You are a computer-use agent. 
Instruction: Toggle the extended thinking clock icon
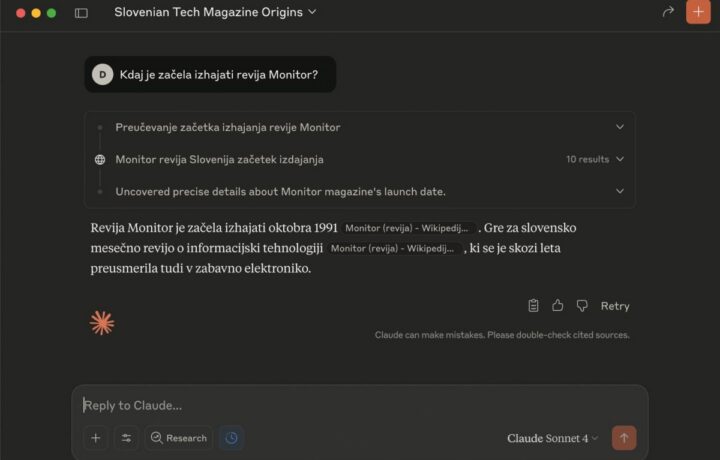(x=231, y=438)
